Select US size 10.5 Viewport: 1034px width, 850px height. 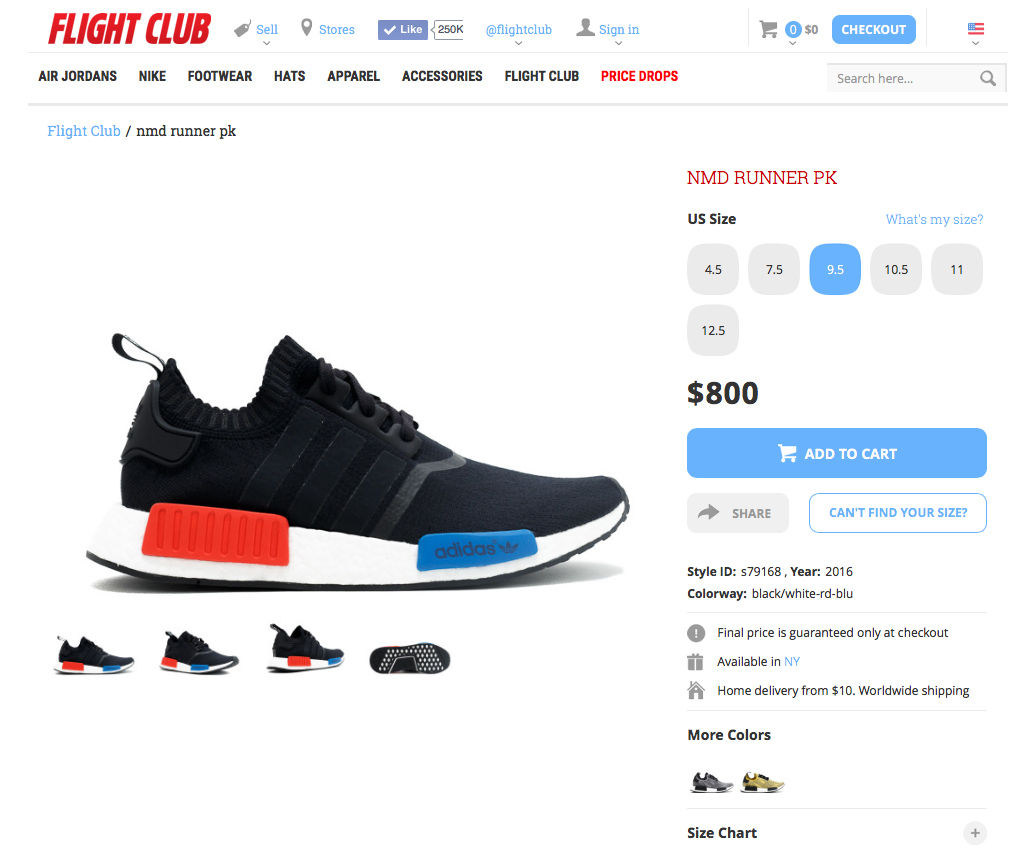(896, 269)
